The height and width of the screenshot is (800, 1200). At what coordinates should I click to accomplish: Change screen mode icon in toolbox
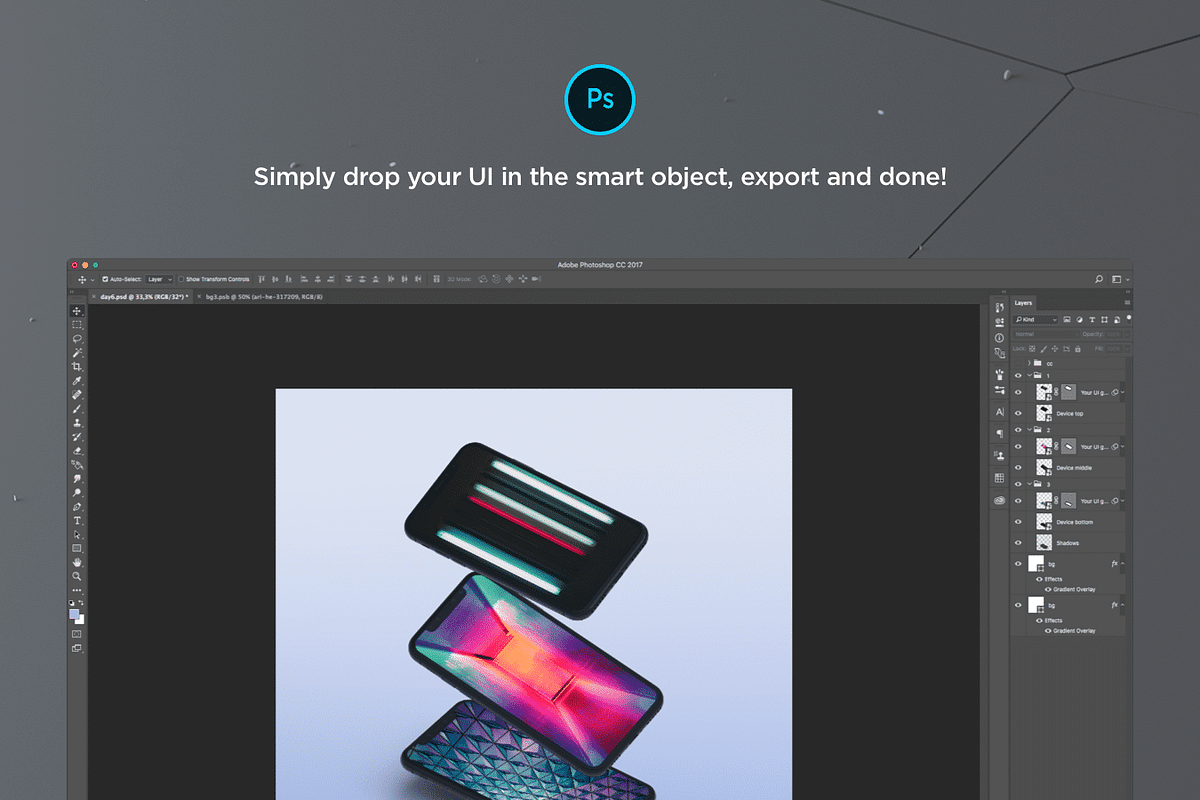[77, 648]
